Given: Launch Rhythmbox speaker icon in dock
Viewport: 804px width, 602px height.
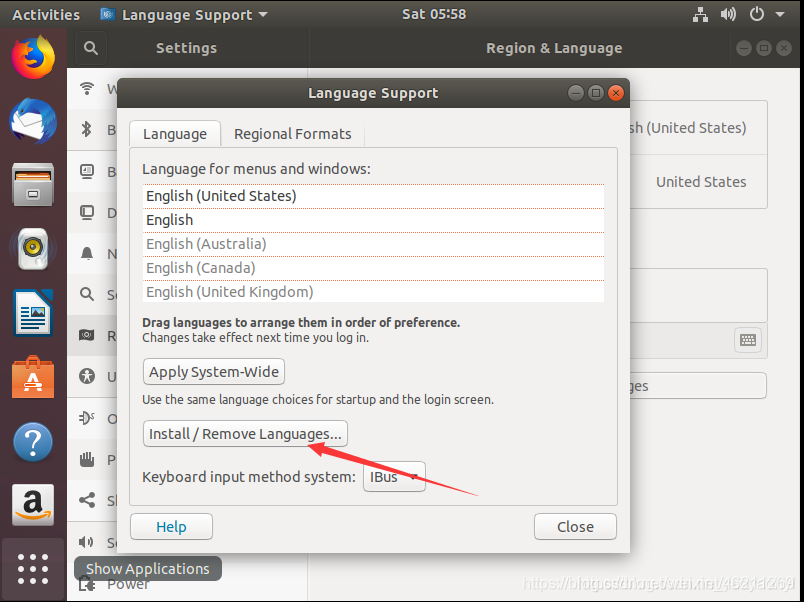Looking at the screenshot, I should [33, 249].
